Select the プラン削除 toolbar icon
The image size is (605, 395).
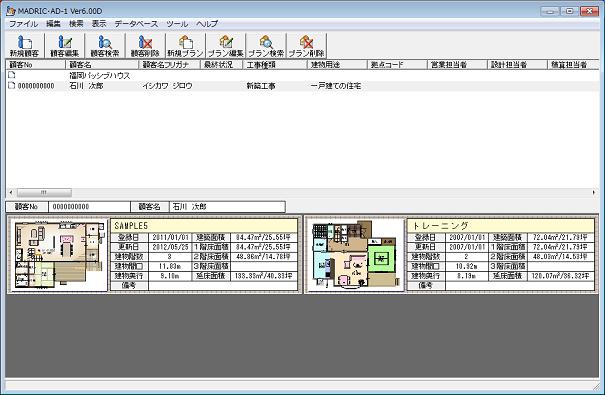306,46
